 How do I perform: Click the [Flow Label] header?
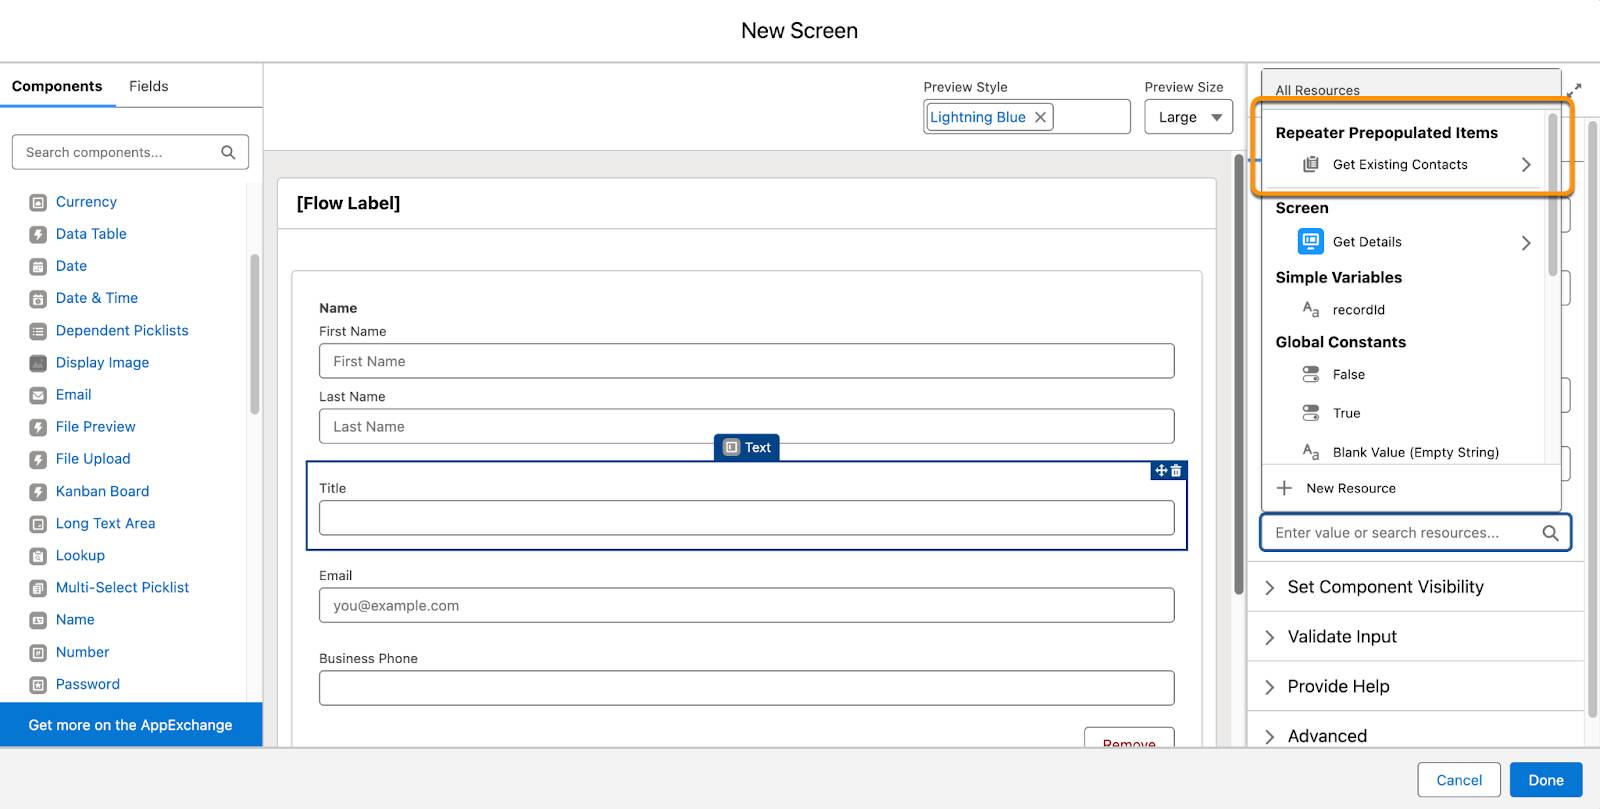coord(348,203)
